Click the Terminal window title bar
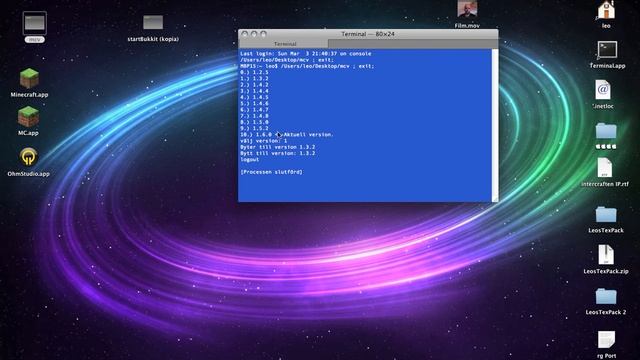 coord(368,34)
